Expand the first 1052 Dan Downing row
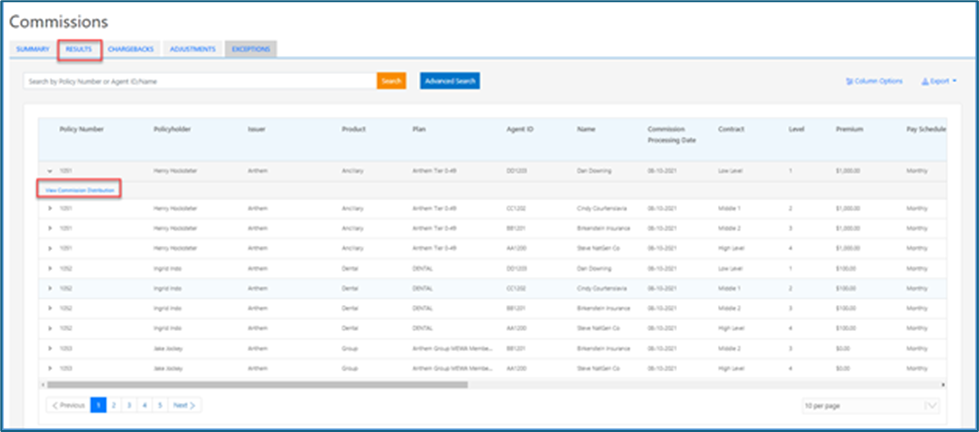The width and height of the screenshot is (979, 432). 49,268
